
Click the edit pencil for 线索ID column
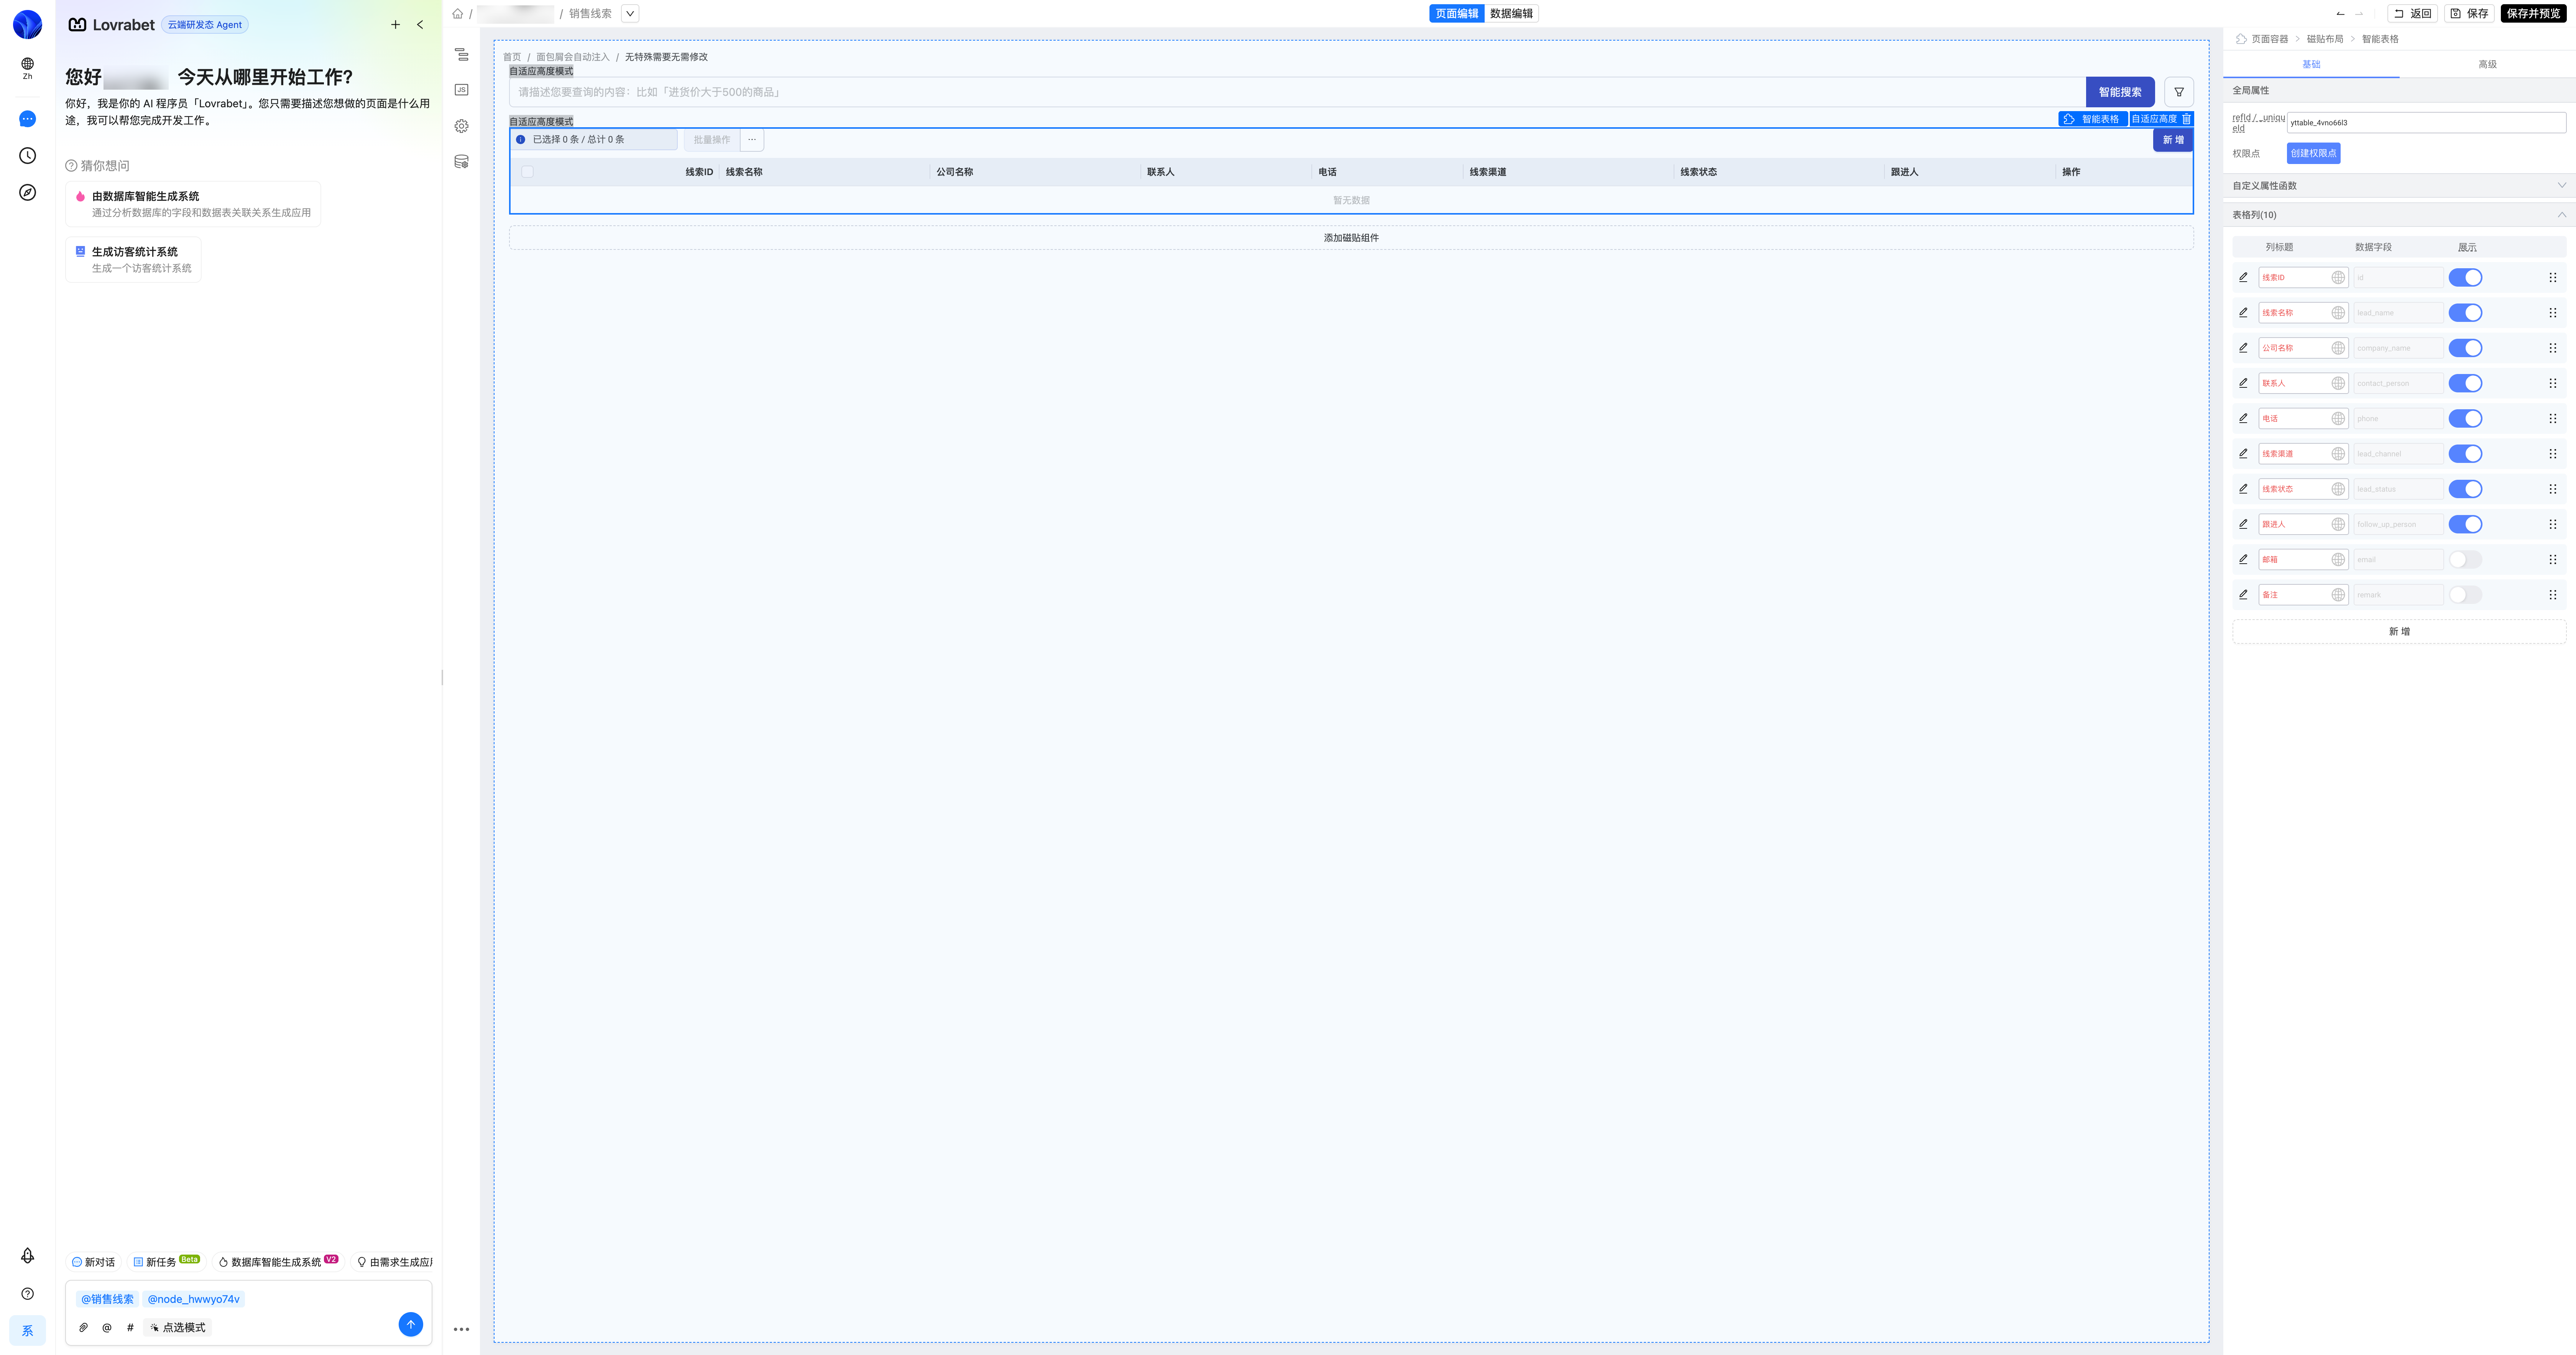[x=2243, y=277]
